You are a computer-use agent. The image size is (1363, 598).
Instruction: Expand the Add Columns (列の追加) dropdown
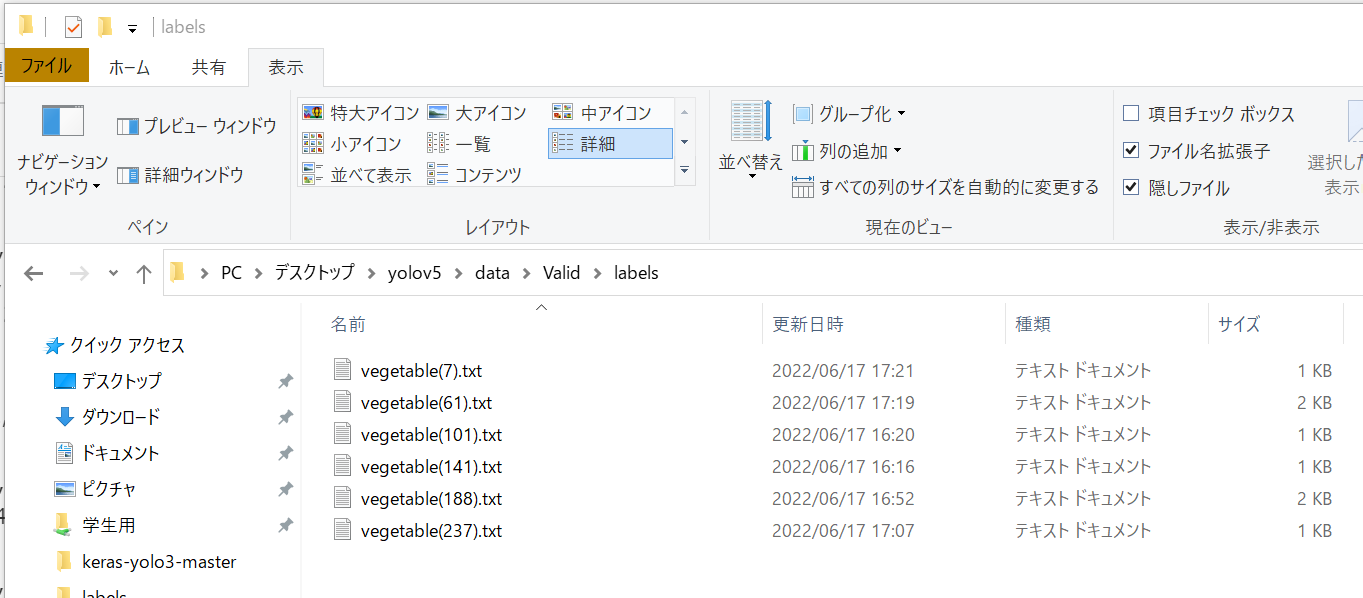pyautogui.click(x=847, y=151)
